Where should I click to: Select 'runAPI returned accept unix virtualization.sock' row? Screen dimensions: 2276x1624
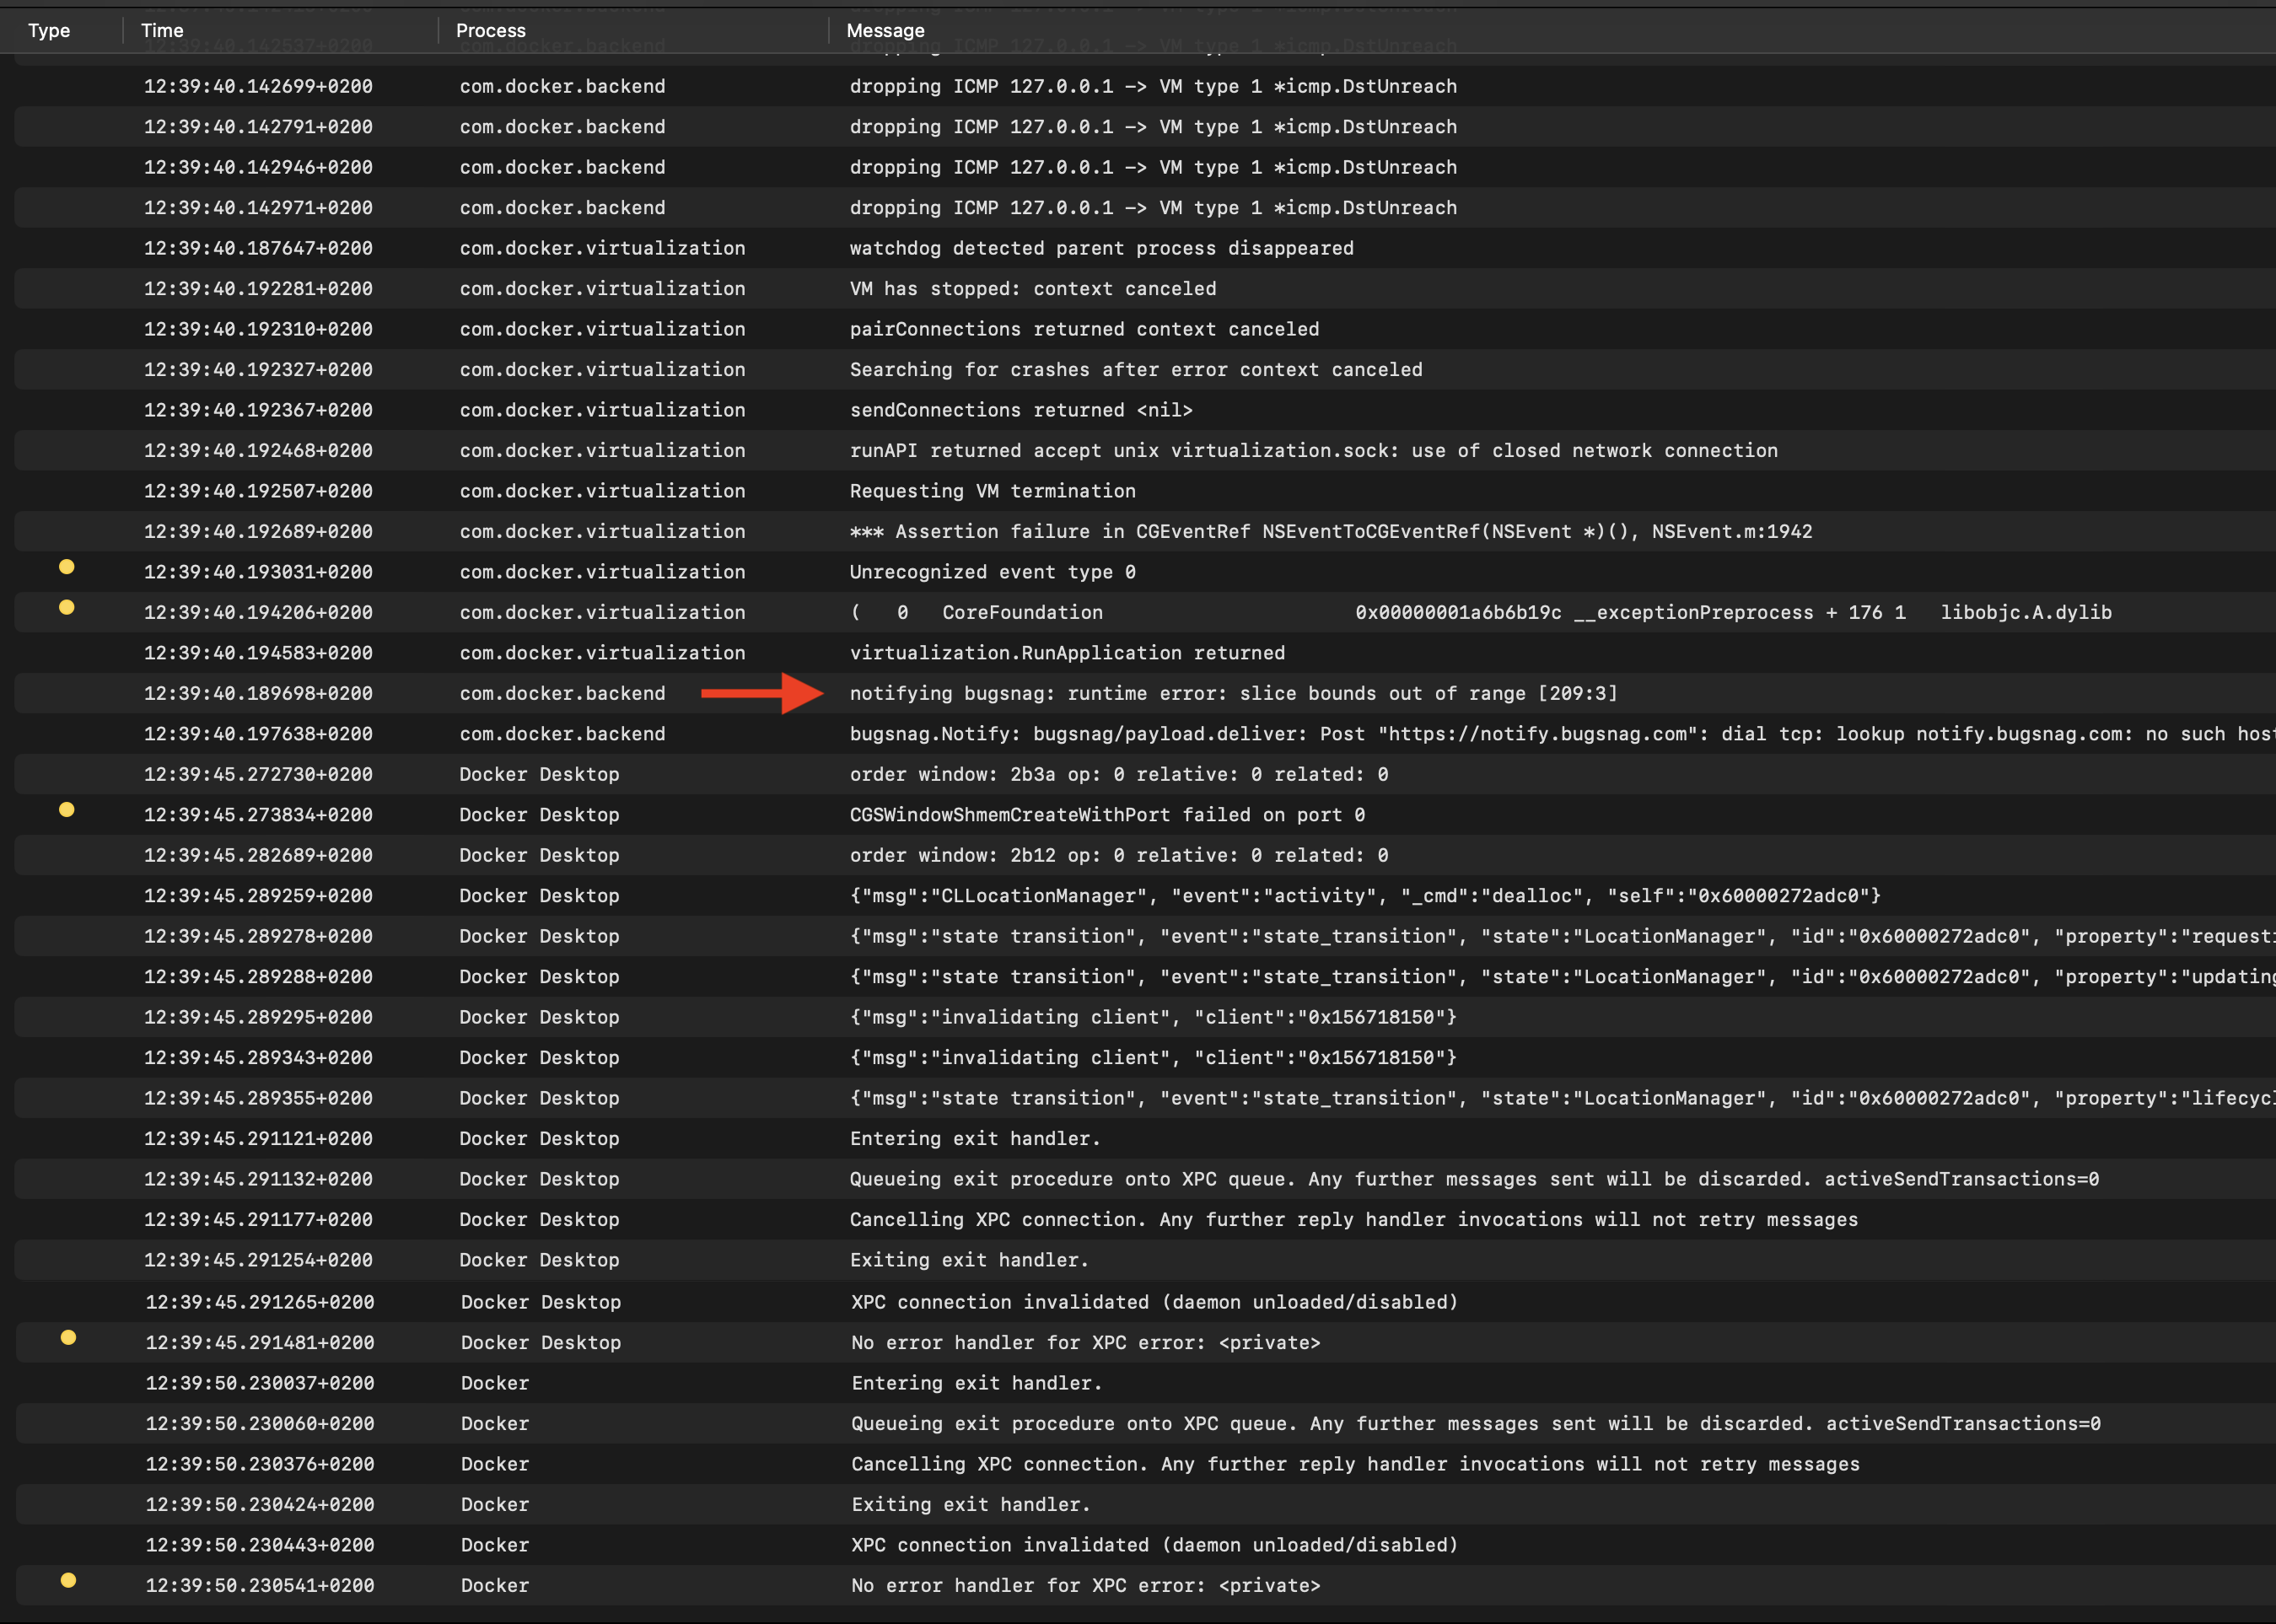[1313, 451]
